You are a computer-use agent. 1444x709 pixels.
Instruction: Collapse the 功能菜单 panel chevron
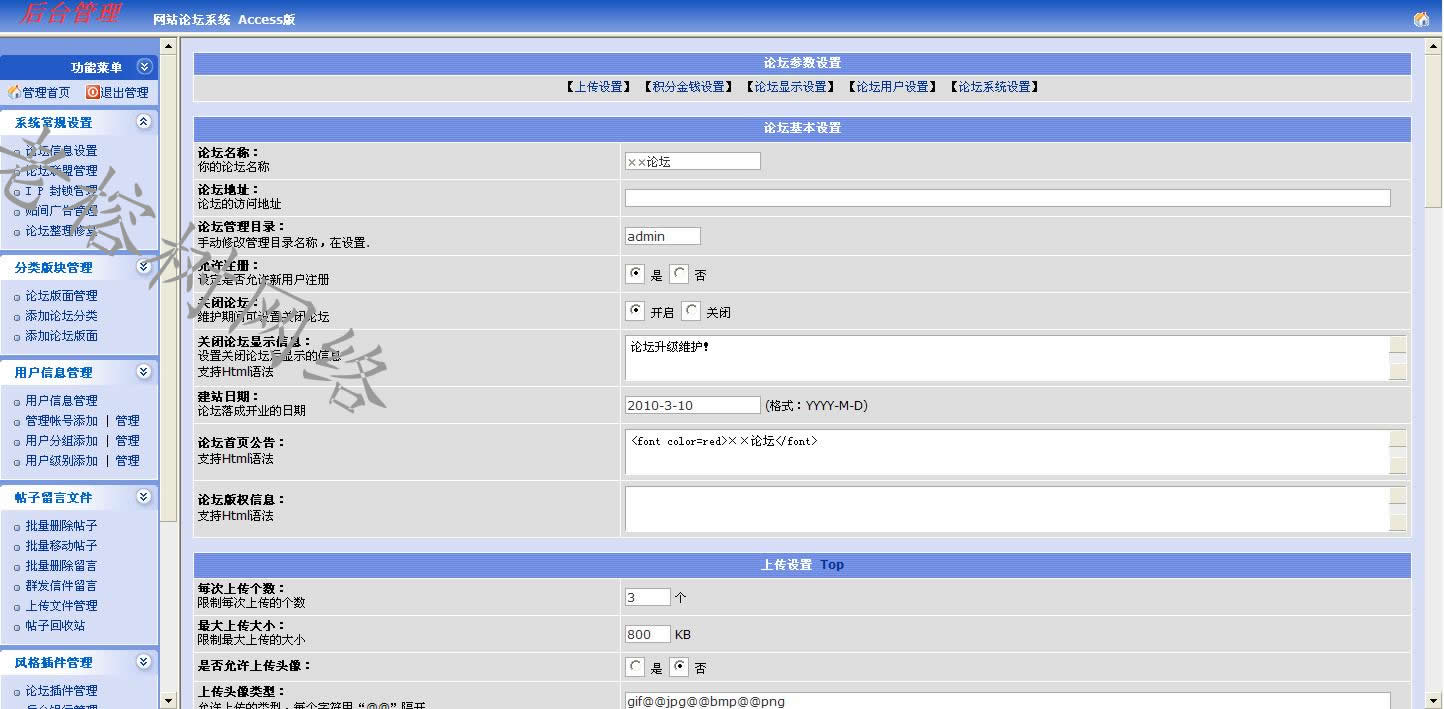click(144, 67)
